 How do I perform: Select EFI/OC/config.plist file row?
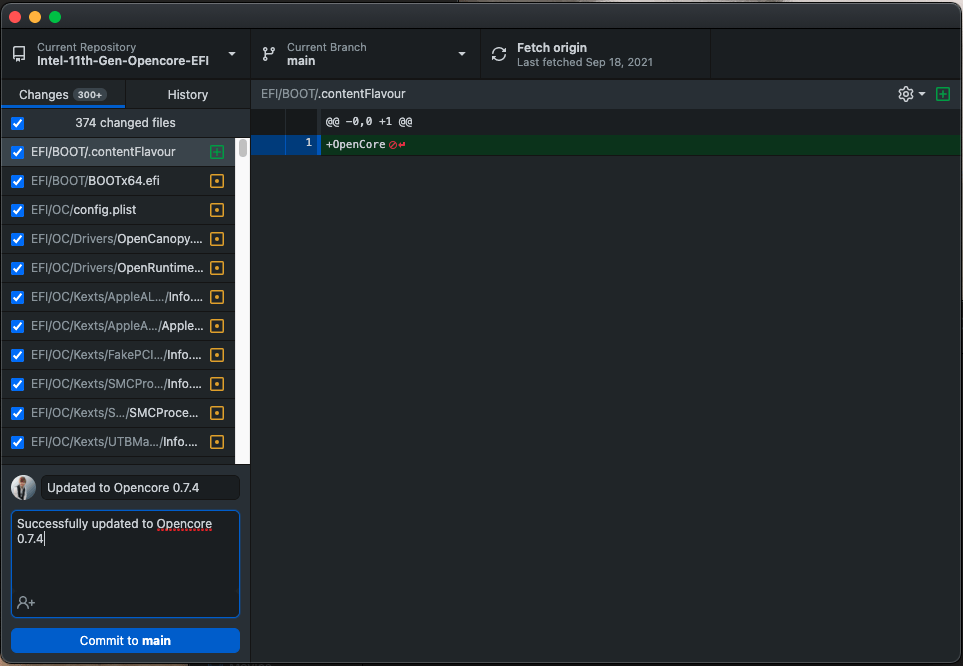click(119, 210)
